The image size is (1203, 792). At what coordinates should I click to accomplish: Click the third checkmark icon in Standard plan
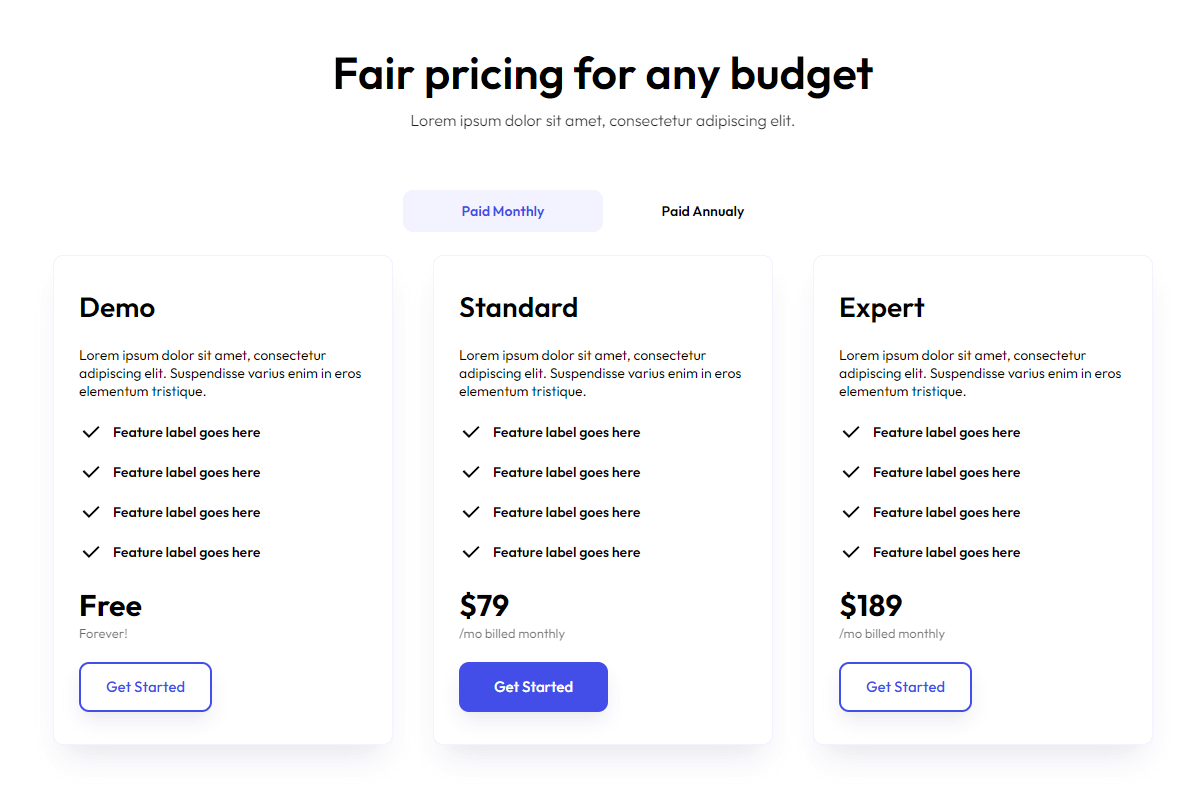pyautogui.click(x=470, y=511)
